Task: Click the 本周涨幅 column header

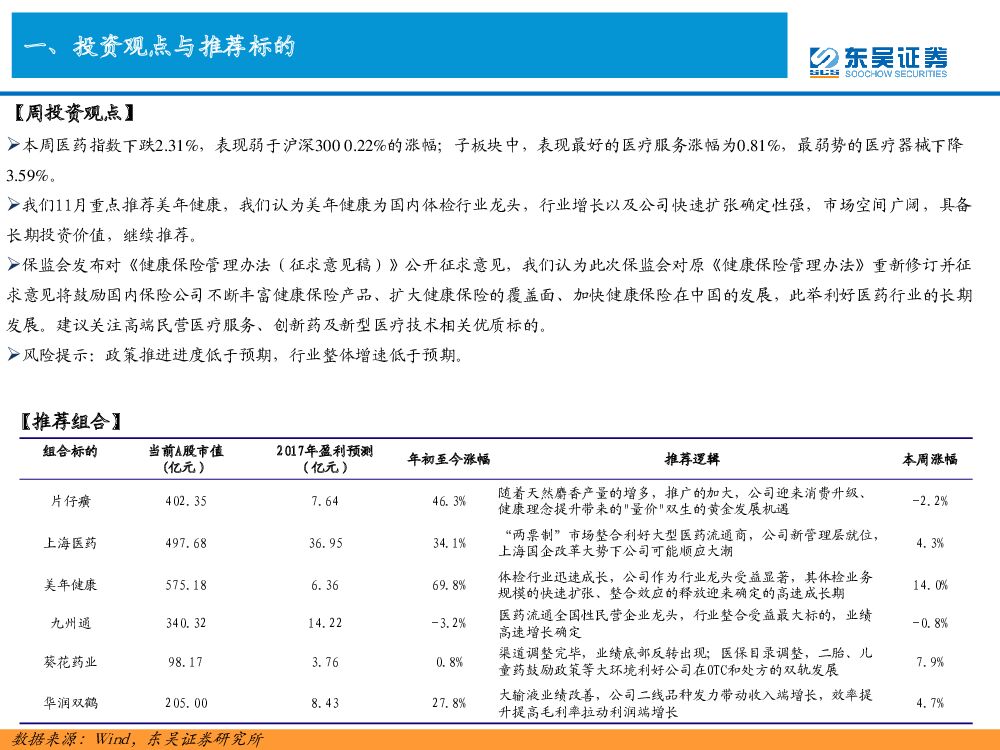Action: [930, 459]
